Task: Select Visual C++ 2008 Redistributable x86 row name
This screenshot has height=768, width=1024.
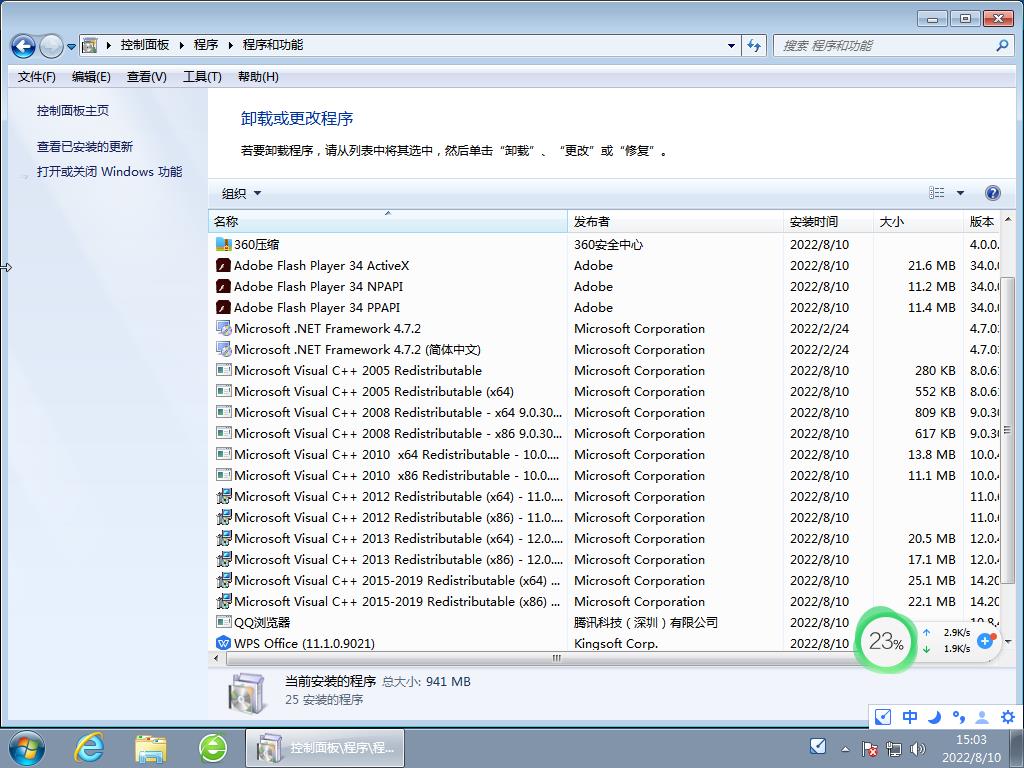Action: (x=398, y=433)
